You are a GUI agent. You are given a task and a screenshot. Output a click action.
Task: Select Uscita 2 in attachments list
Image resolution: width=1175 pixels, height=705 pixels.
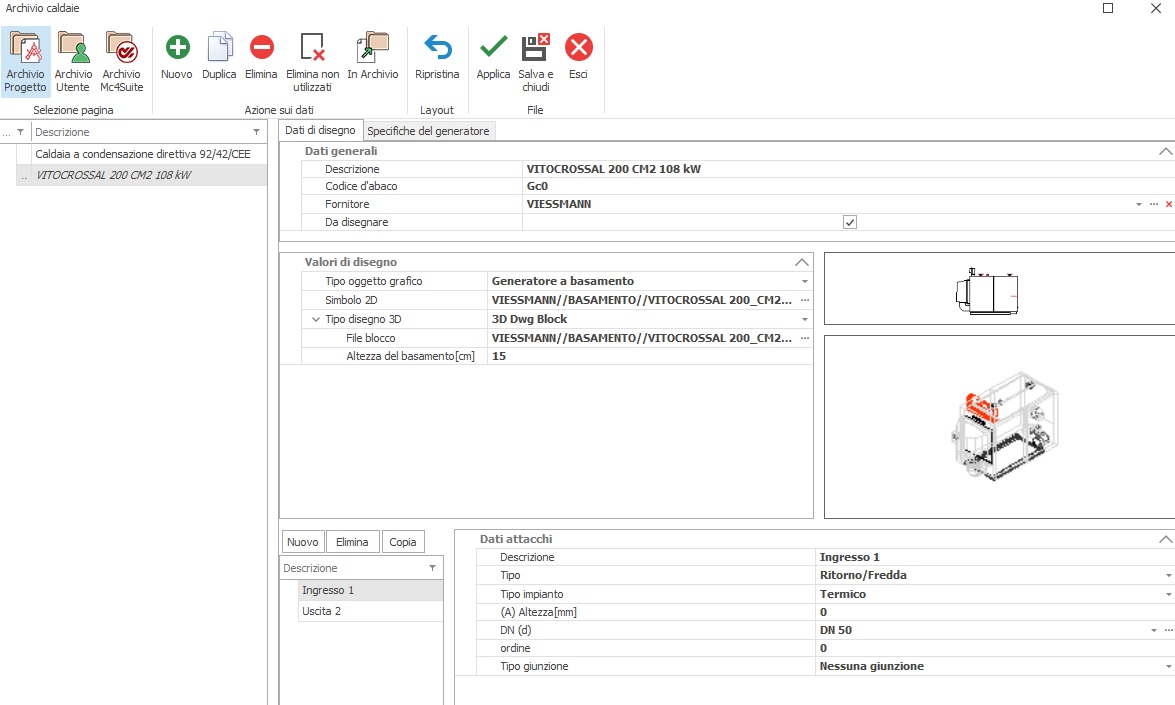tap(322, 611)
